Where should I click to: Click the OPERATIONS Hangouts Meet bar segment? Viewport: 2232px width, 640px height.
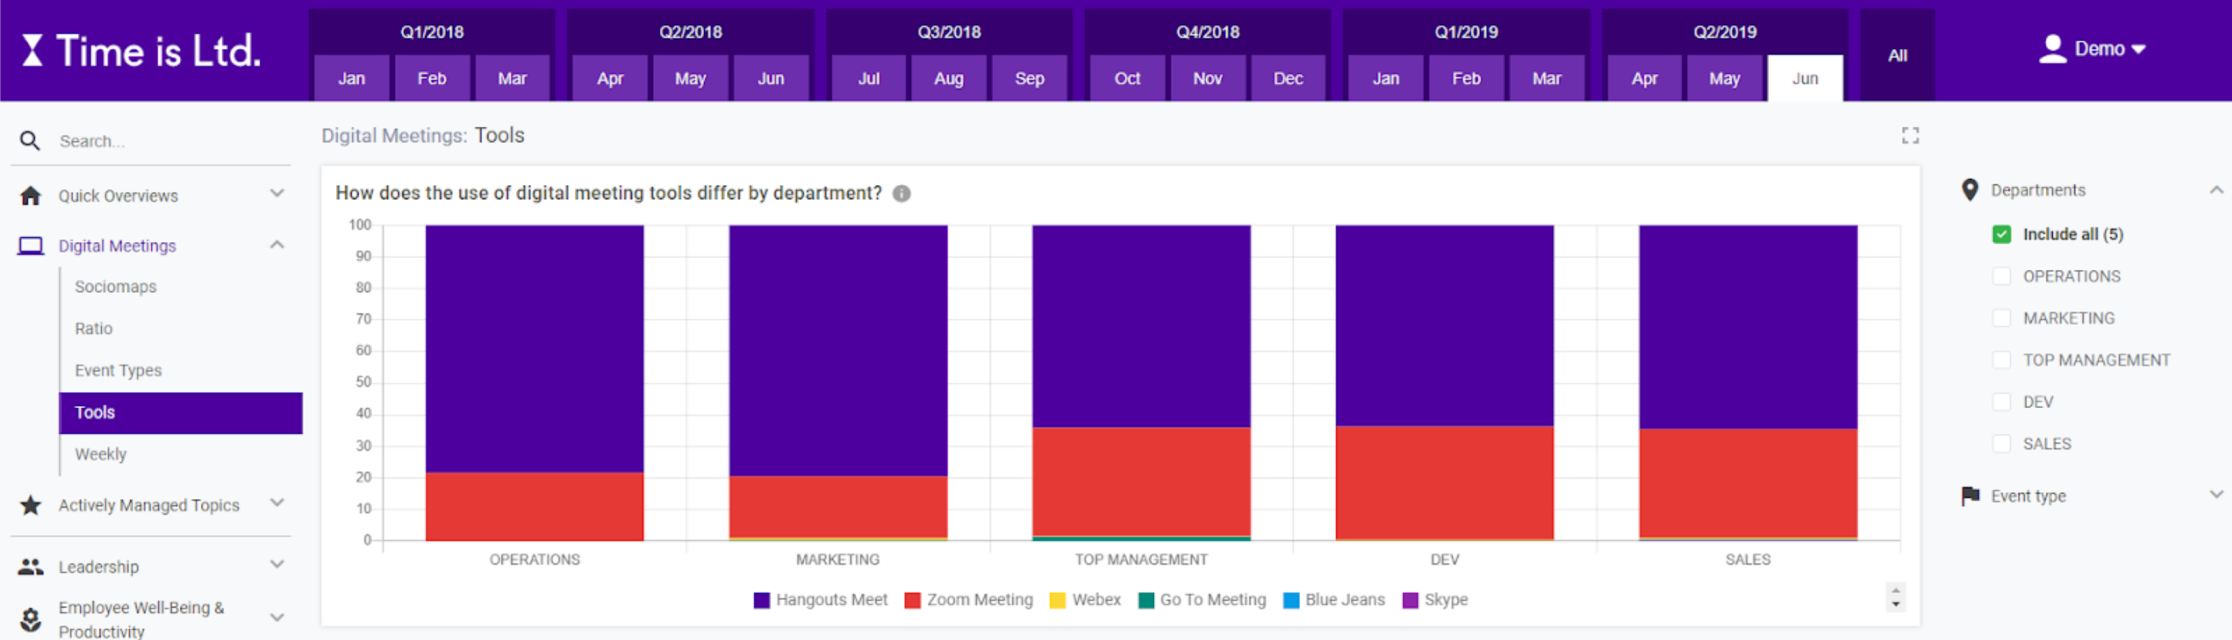click(535, 348)
